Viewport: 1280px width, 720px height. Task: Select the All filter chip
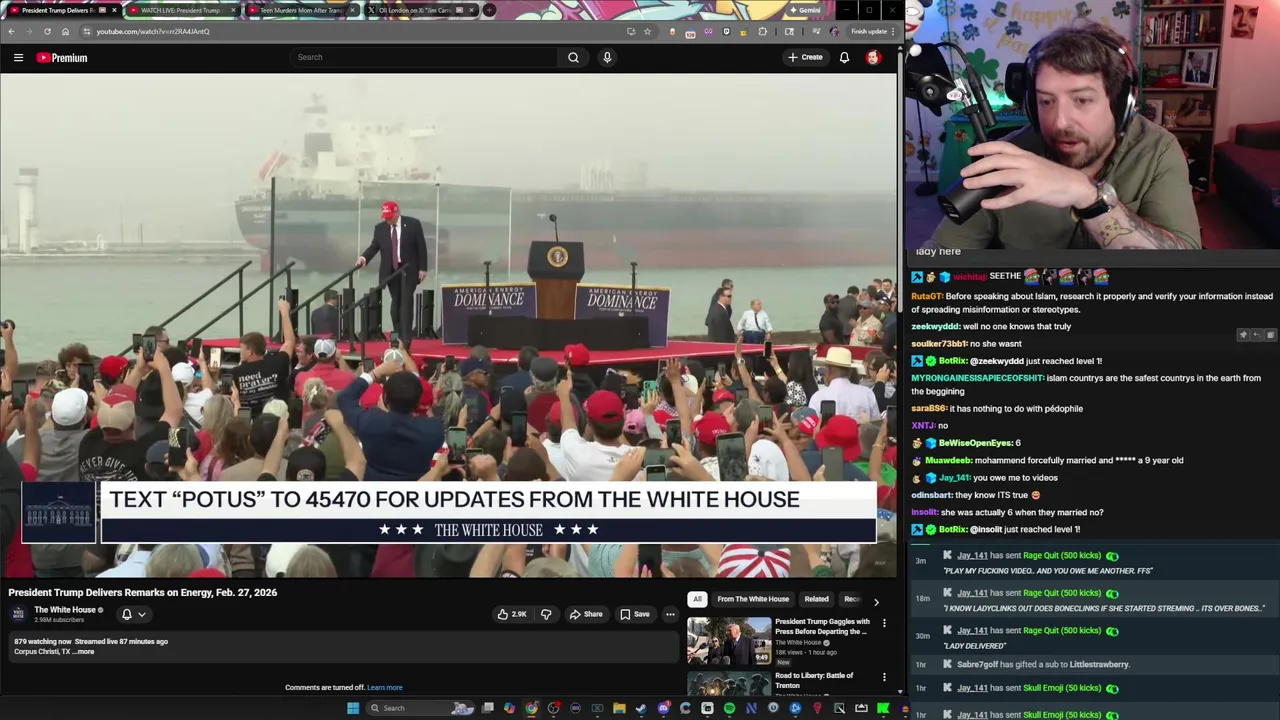click(x=697, y=599)
